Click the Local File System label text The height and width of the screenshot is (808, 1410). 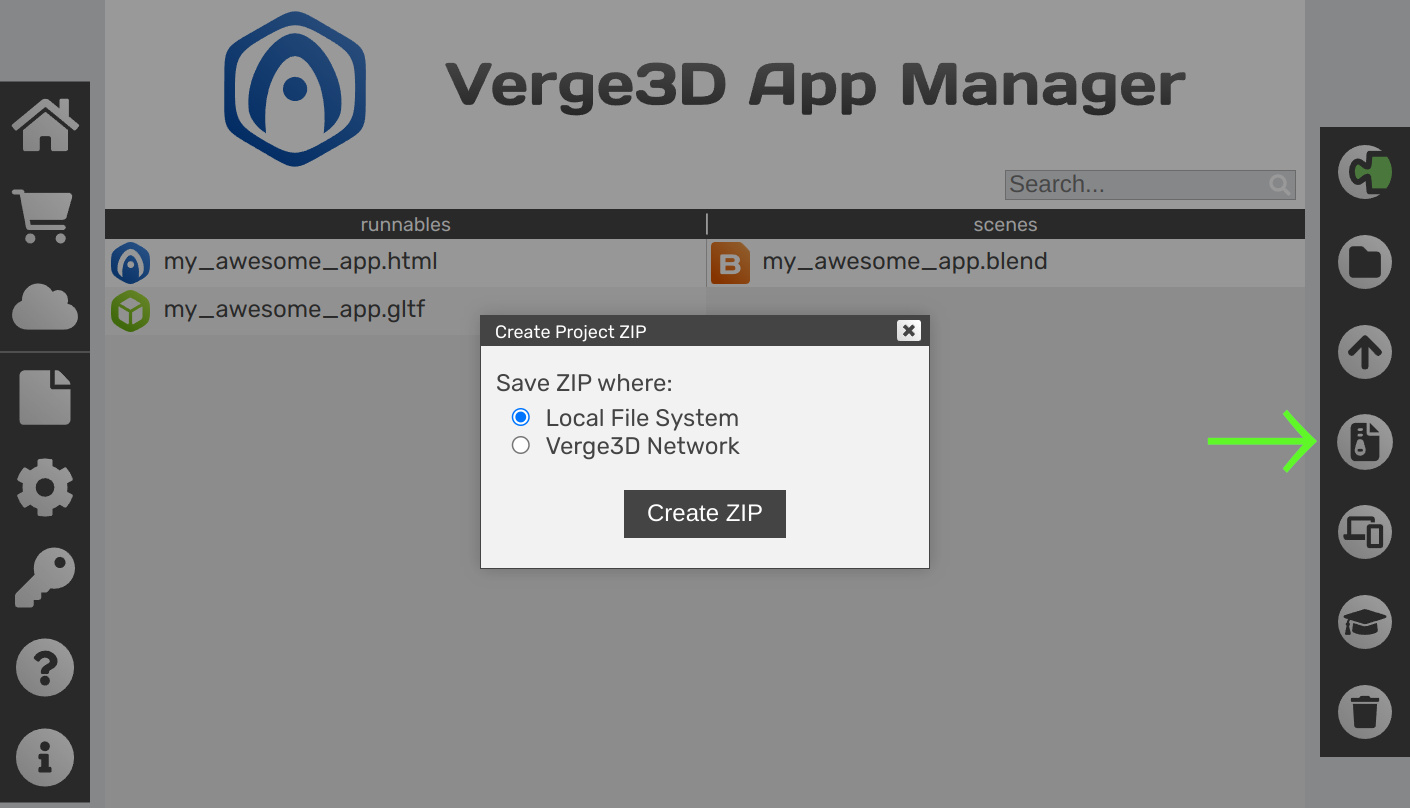(642, 418)
